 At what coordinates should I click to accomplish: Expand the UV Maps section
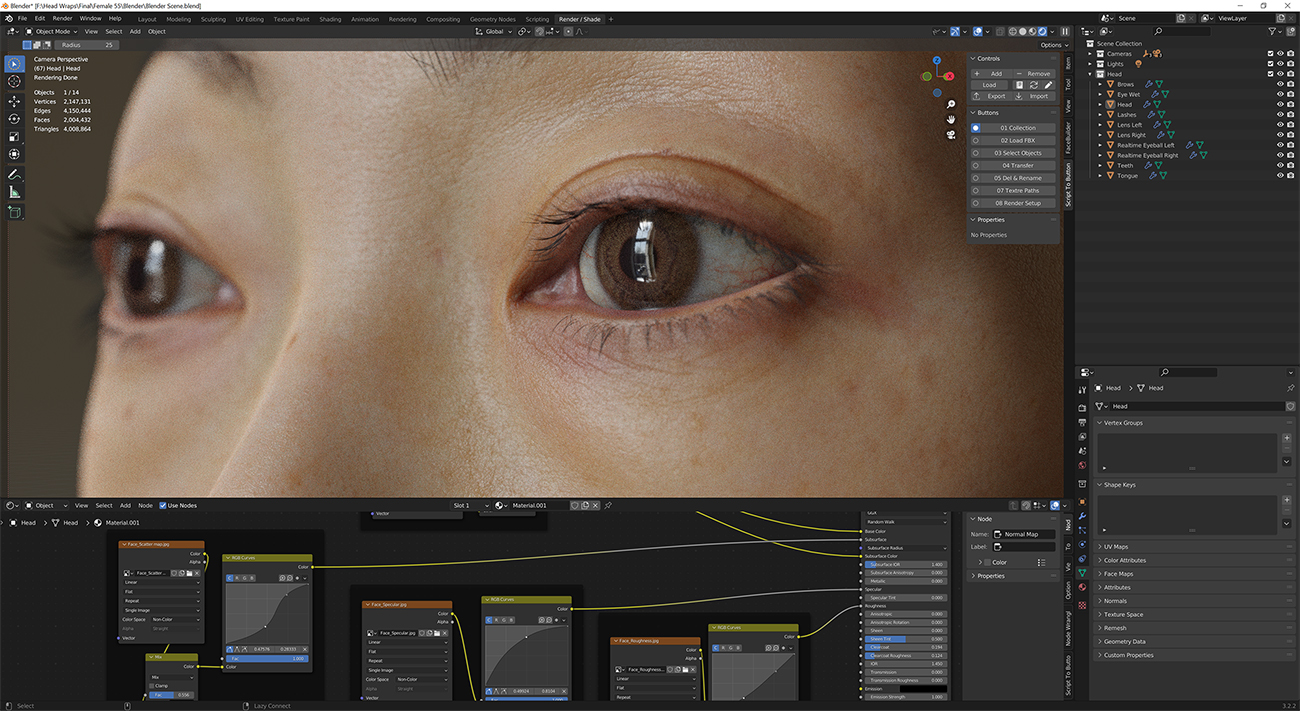click(1115, 546)
